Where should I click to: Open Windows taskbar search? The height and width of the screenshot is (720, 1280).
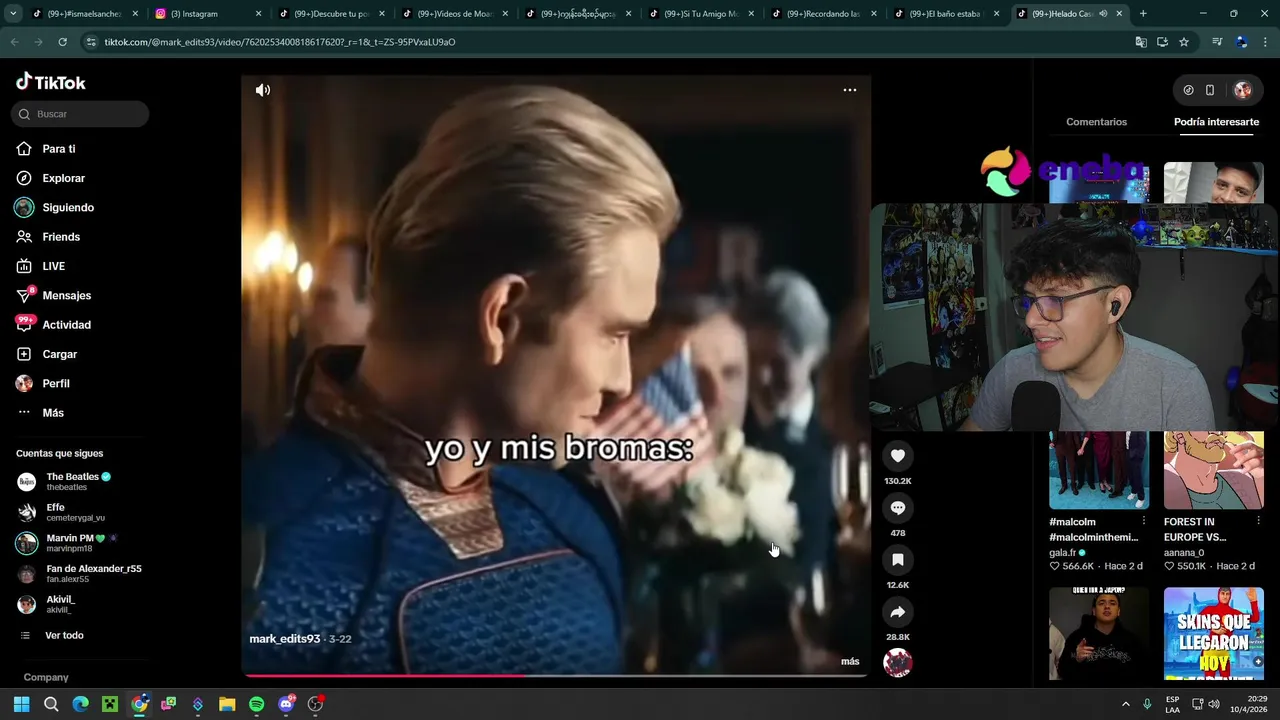[x=51, y=704]
